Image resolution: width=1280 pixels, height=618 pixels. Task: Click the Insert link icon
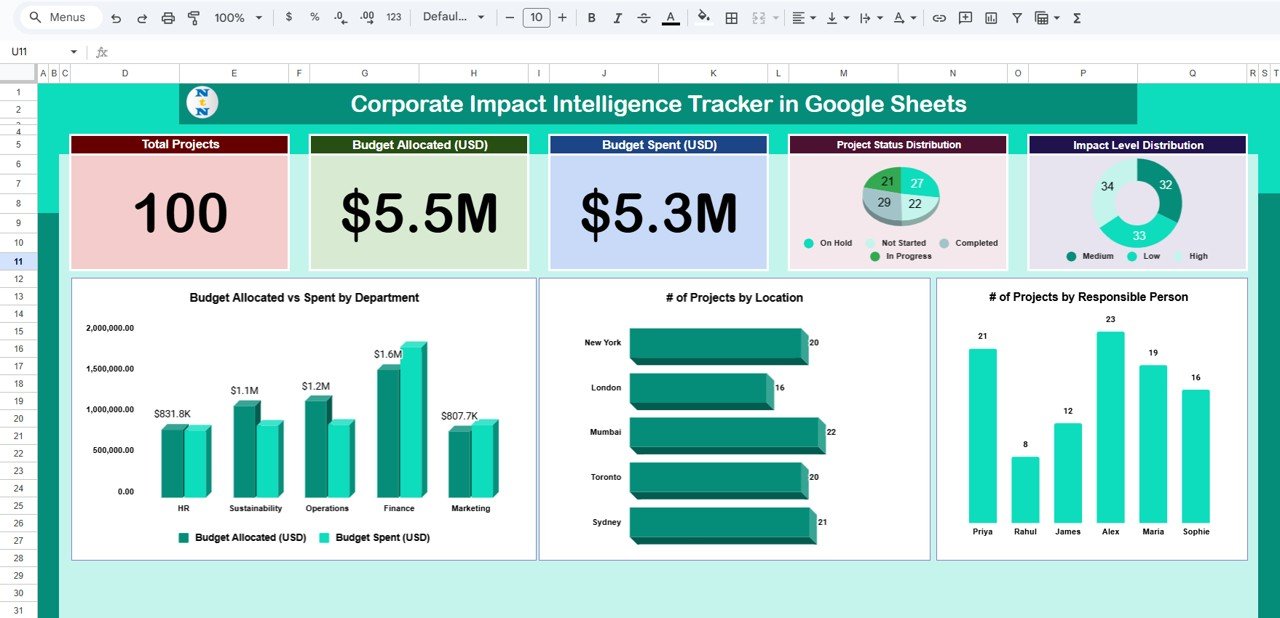[x=939, y=18]
